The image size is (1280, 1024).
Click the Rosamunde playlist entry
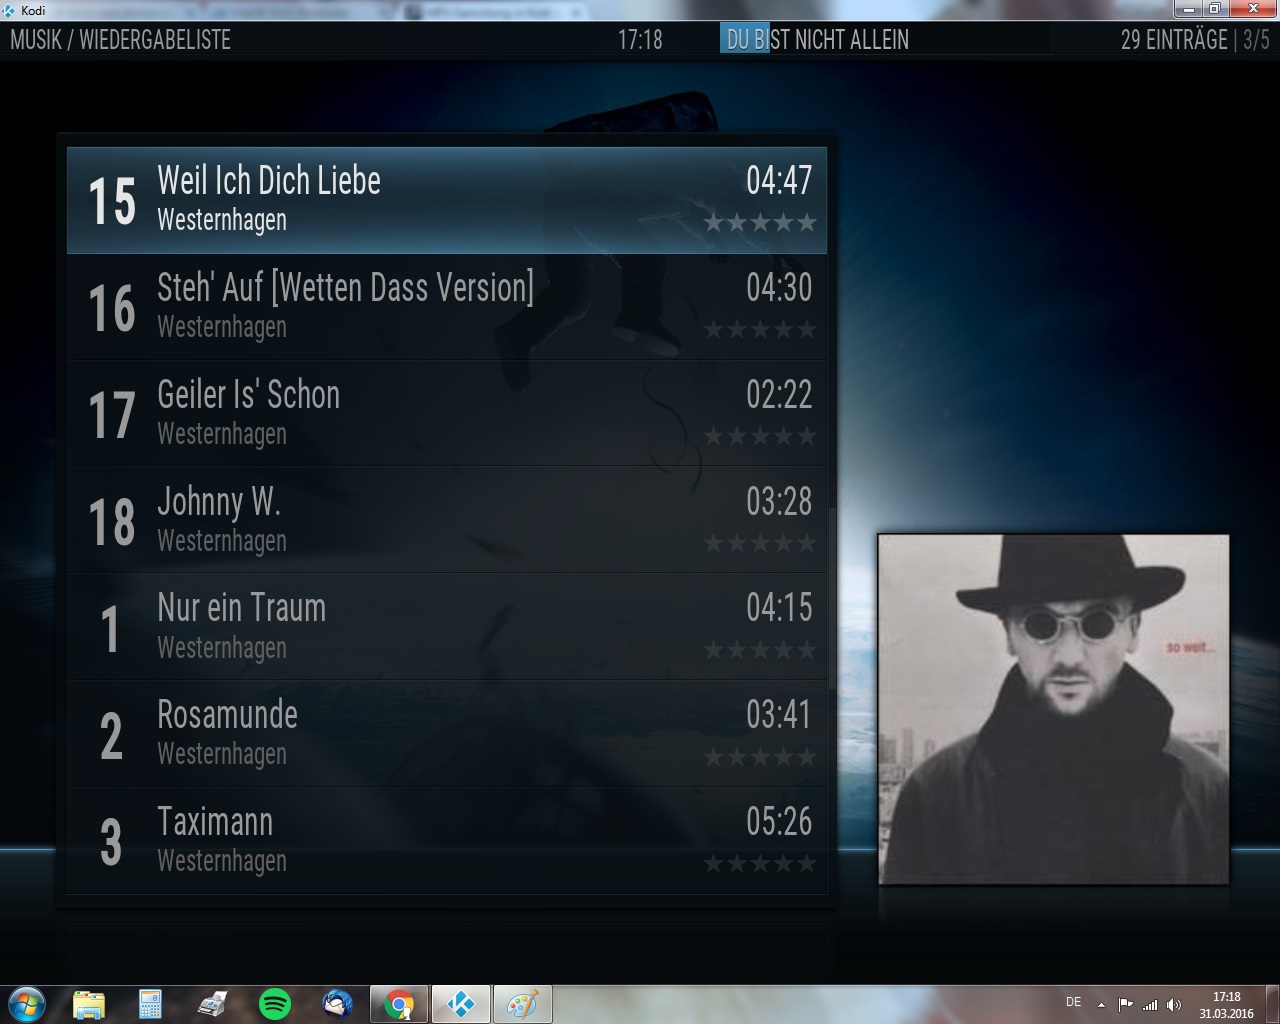(446, 734)
